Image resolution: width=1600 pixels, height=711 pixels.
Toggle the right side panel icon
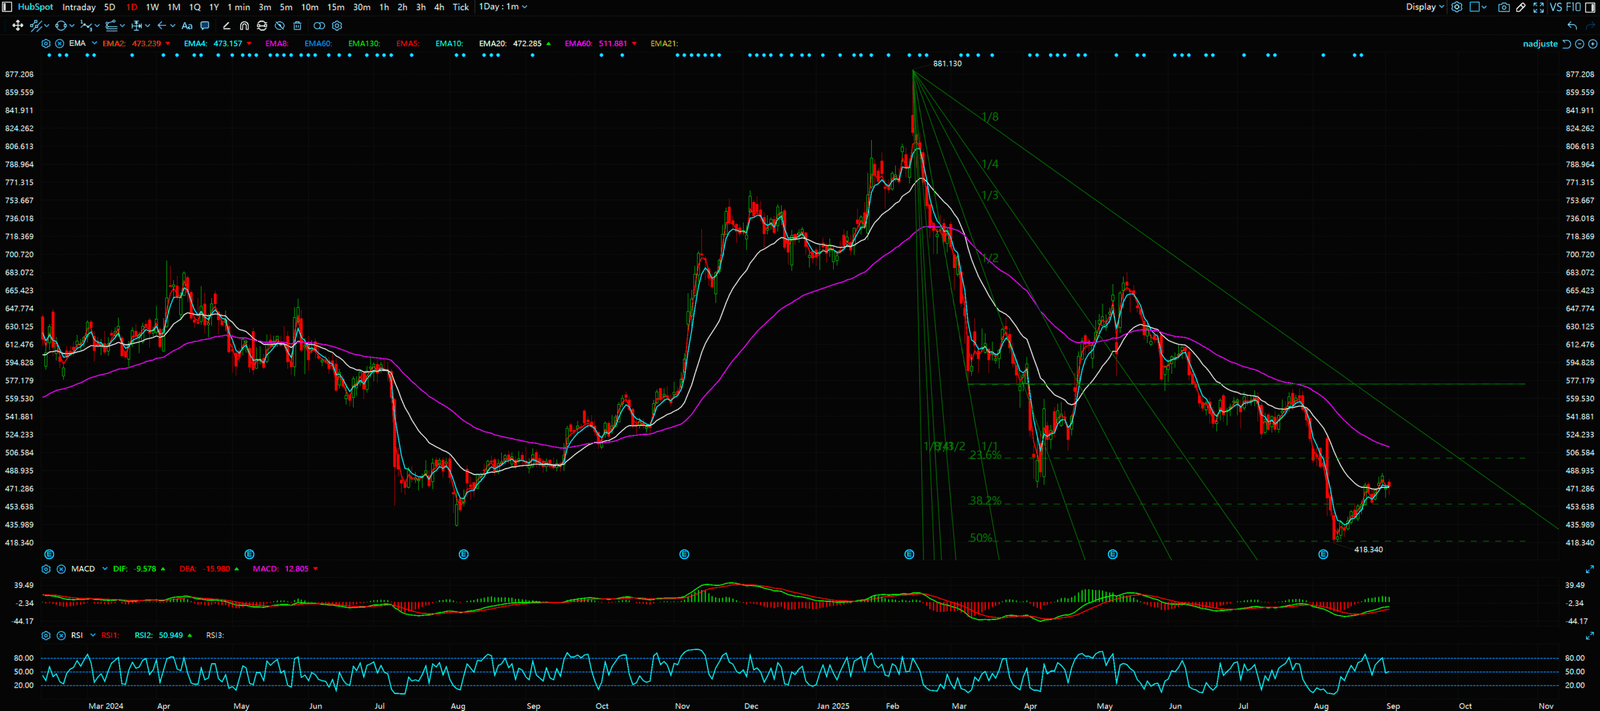tap(1590, 7)
